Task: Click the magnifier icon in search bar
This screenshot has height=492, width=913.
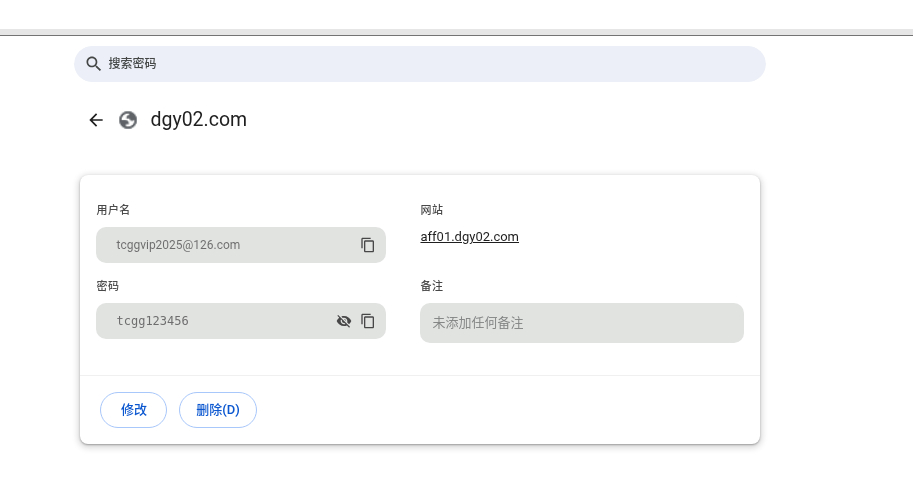Action: 93,63
